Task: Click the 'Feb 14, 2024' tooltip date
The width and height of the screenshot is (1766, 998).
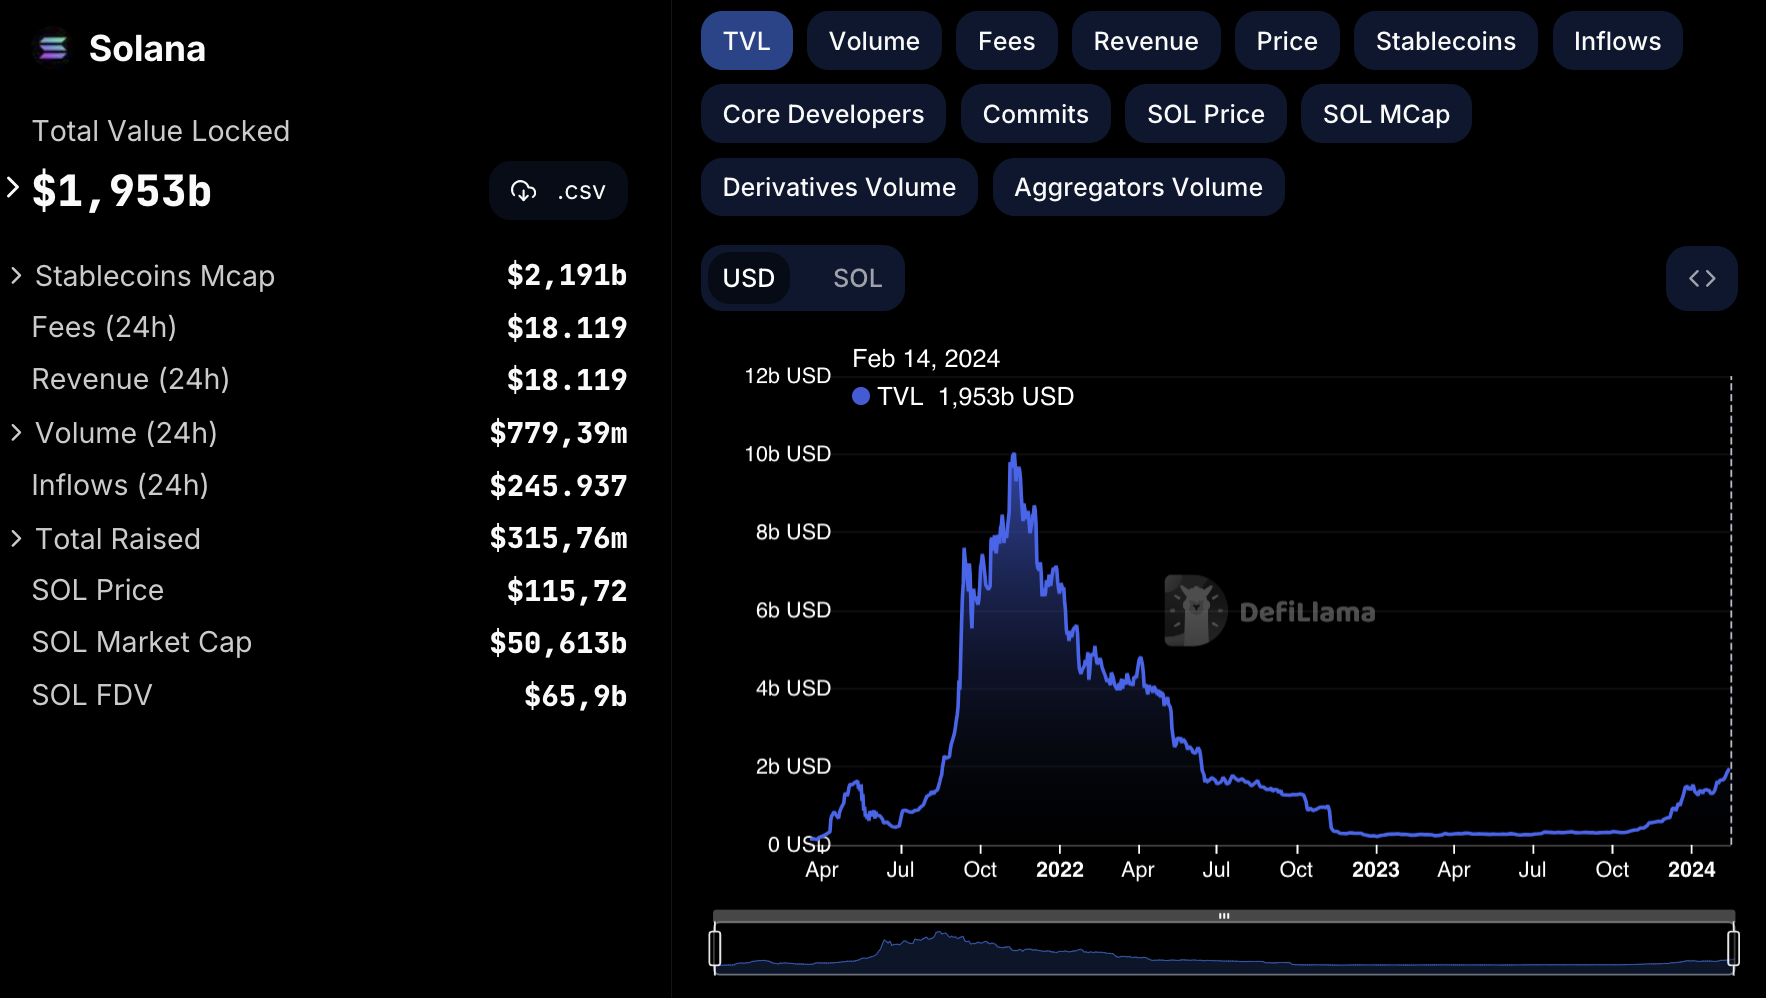Action: tap(926, 358)
